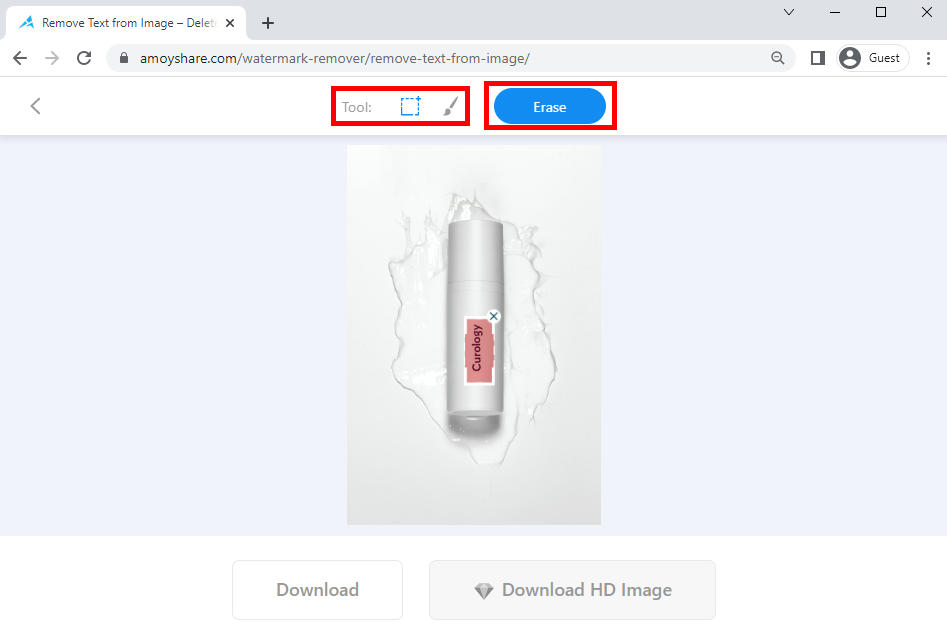947x639 pixels.
Task: Navigate back in the browser
Action: [20, 58]
